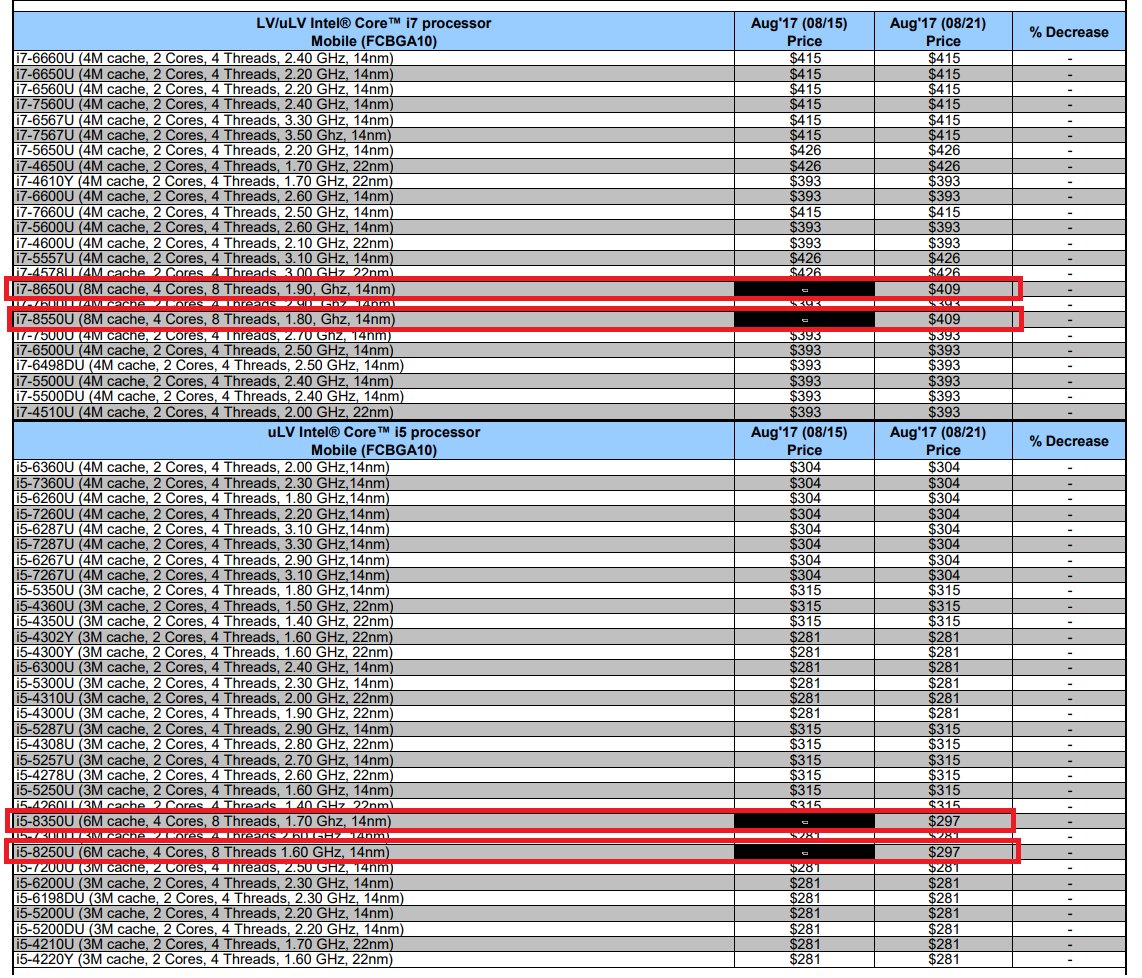Click the i7-5500U processor entry
This screenshot has width=1142, height=978.
pyautogui.click(x=205, y=382)
